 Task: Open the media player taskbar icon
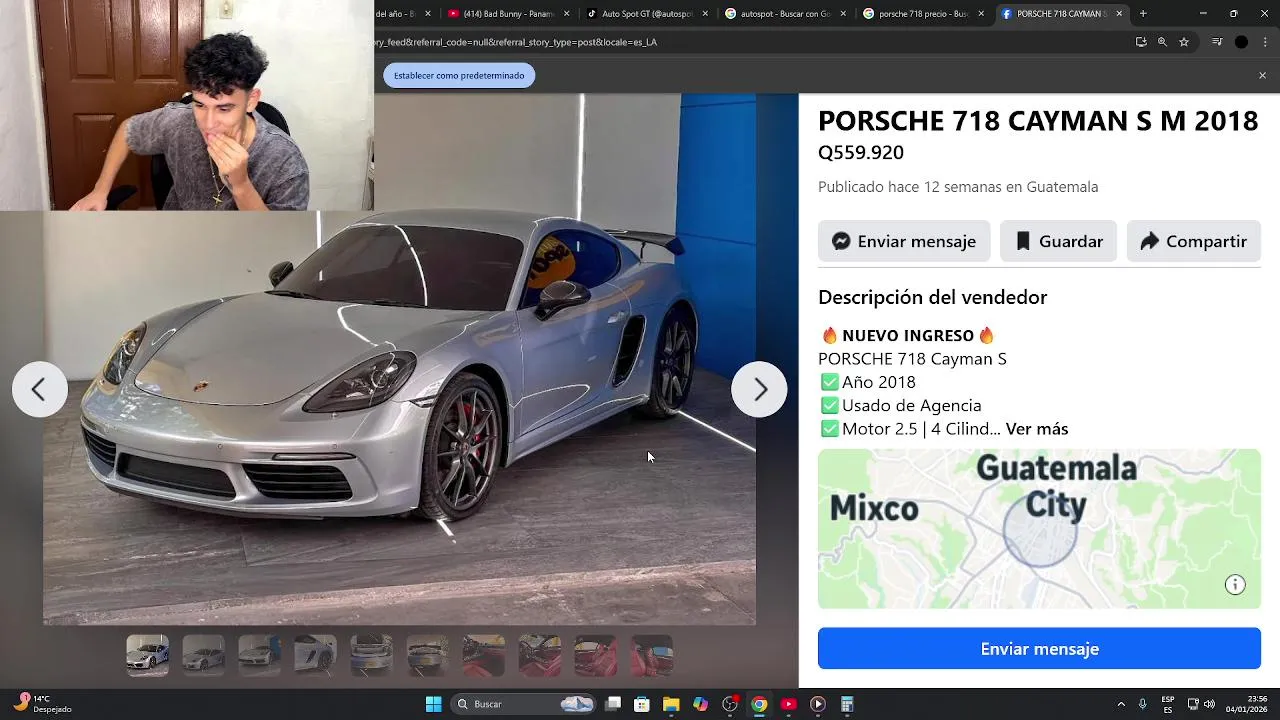pos(817,704)
